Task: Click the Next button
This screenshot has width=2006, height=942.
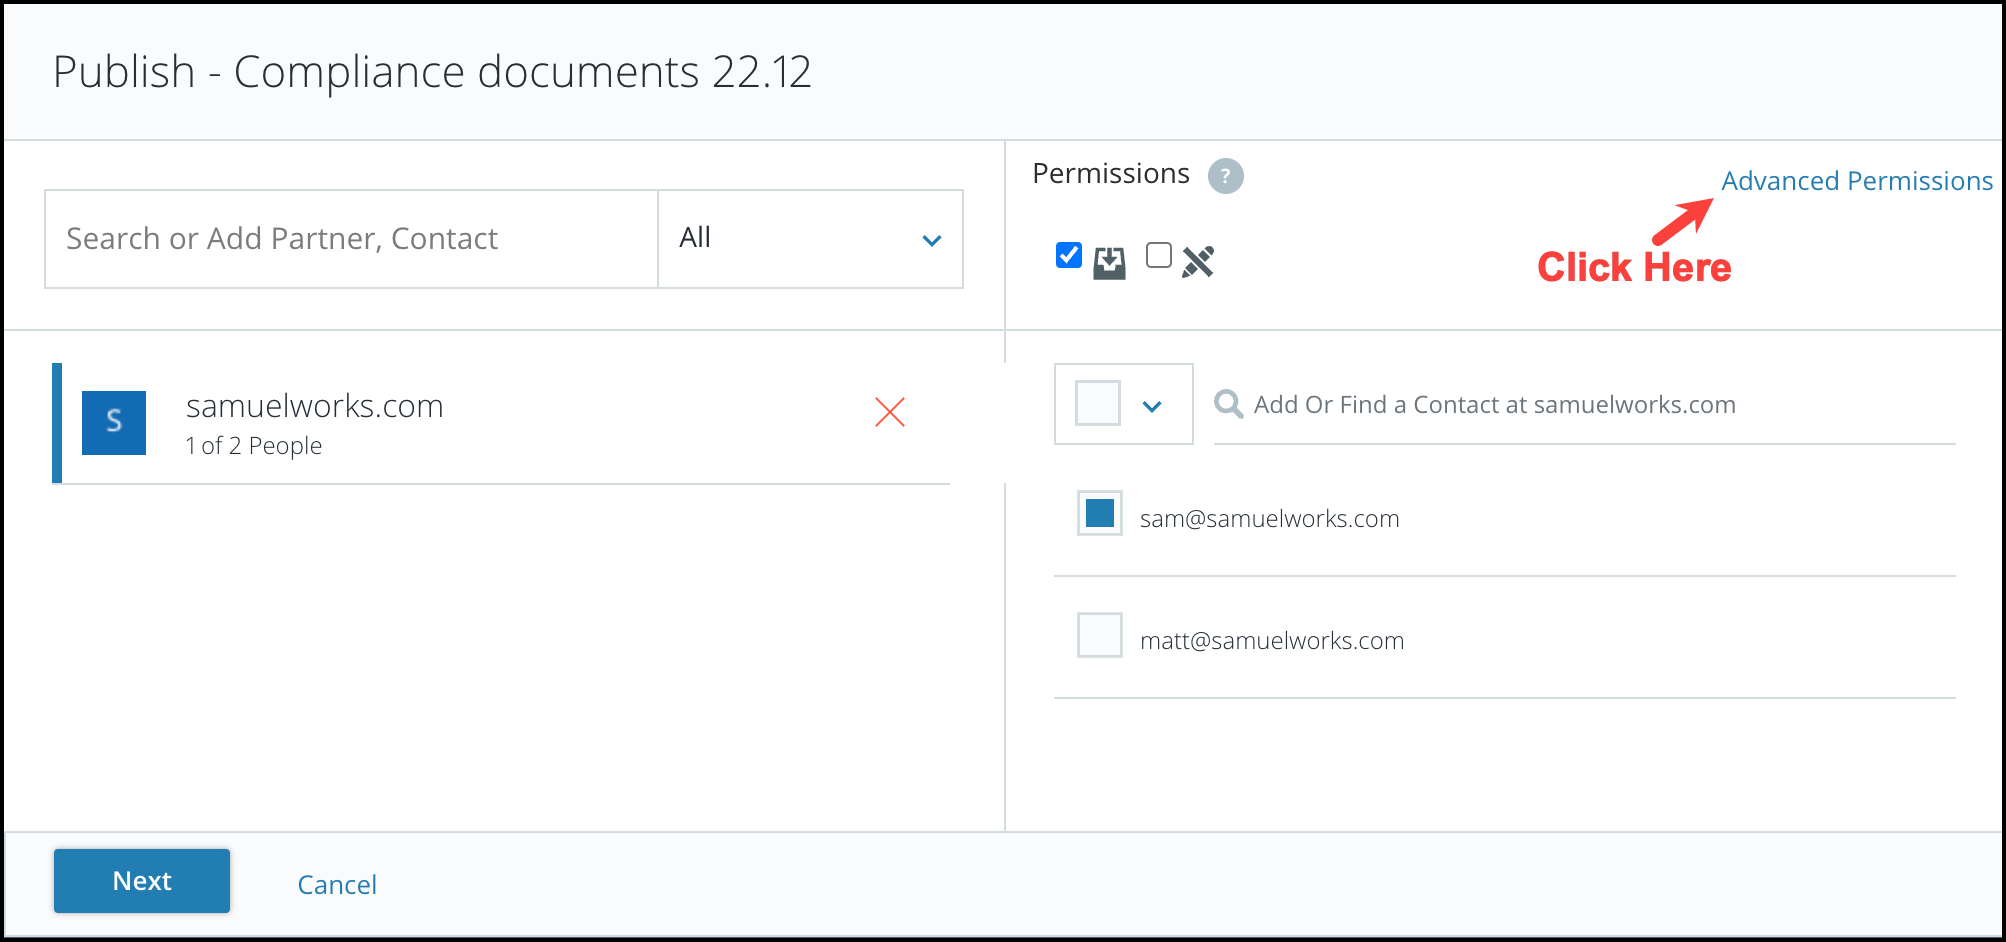Action: tap(142, 881)
